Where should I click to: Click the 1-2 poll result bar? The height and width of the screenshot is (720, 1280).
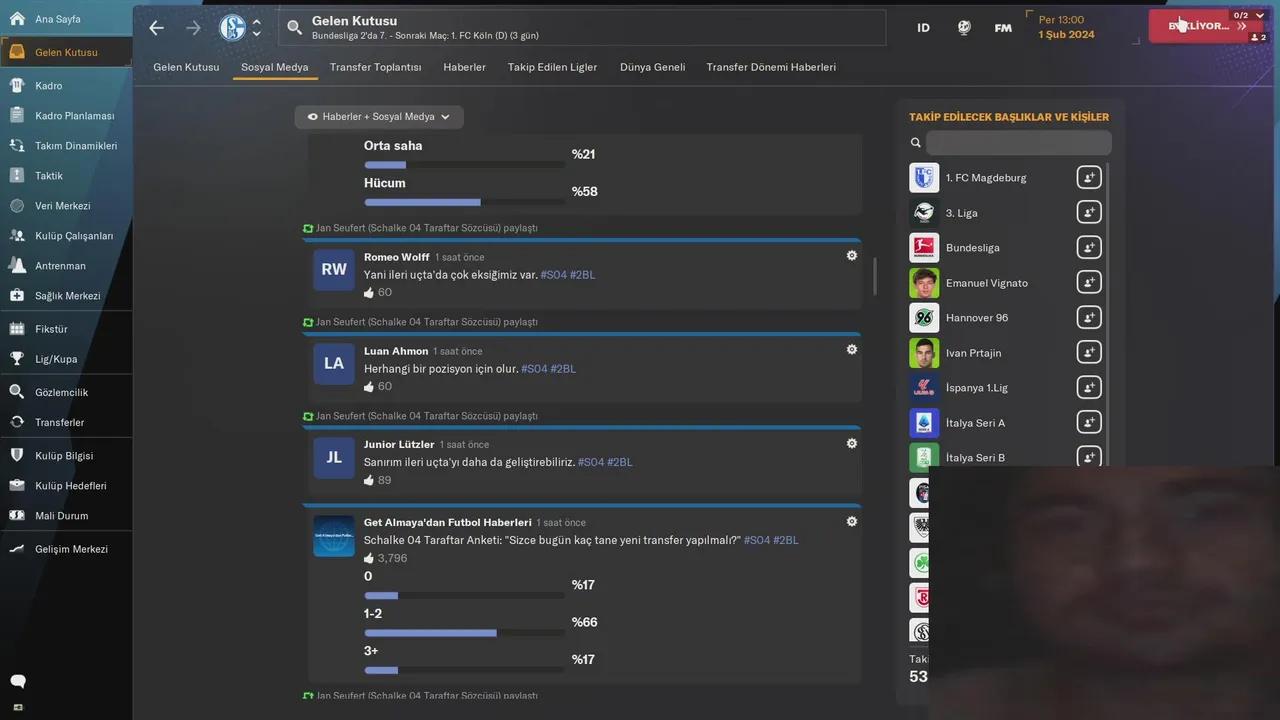click(x=465, y=633)
